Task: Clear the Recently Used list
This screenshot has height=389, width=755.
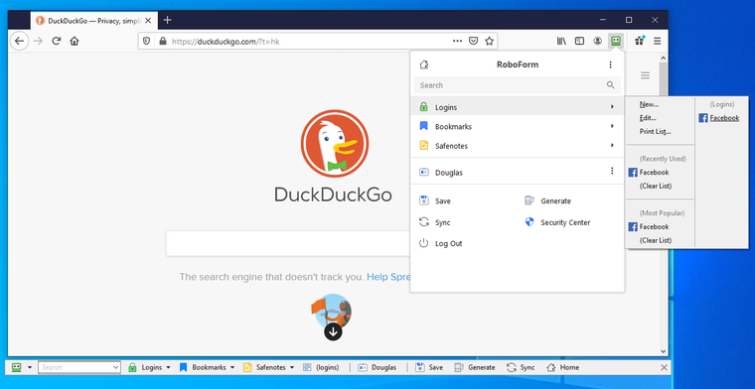Action: tap(655, 186)
